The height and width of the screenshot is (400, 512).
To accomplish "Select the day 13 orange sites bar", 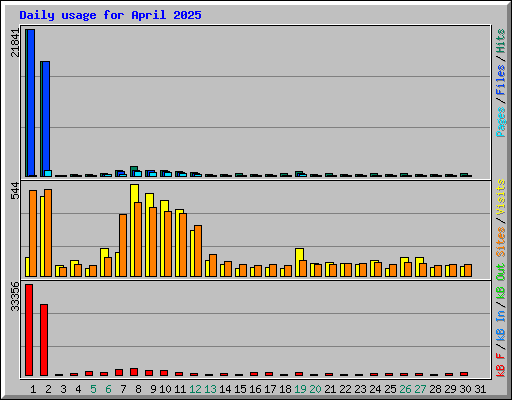I will [213, 265].
